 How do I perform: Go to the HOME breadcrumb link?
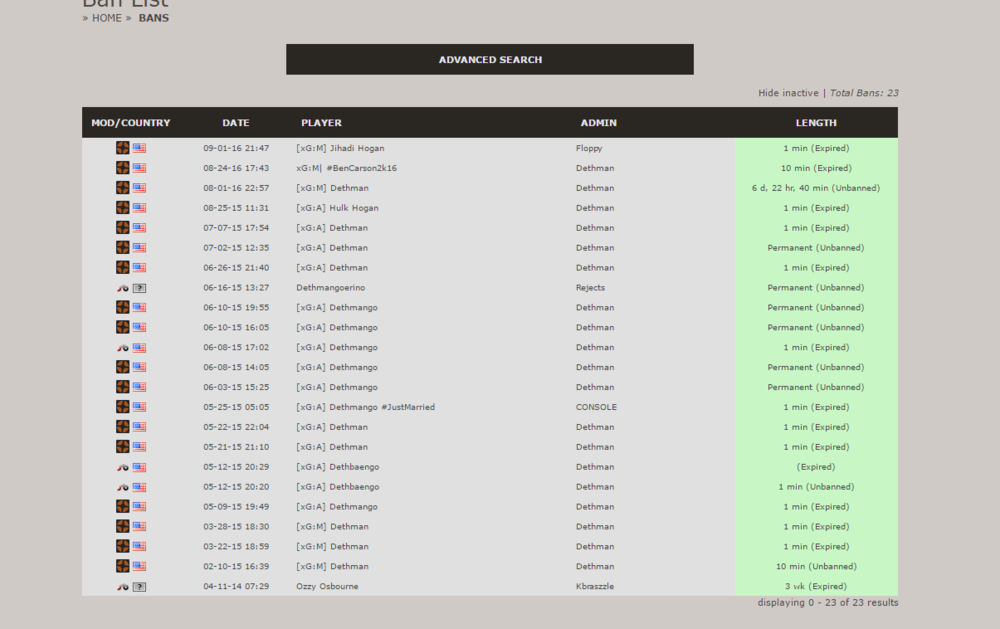coord(107,18)
